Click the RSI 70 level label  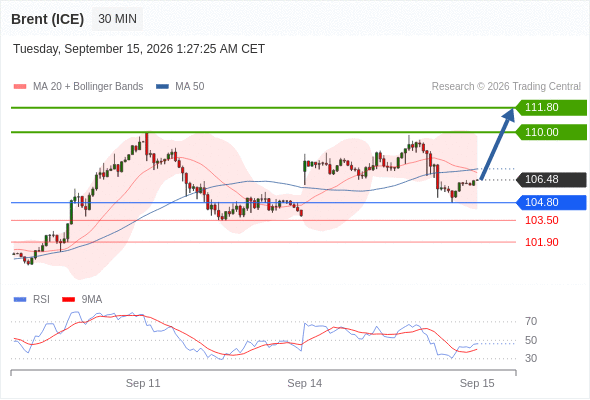point(531,321)
